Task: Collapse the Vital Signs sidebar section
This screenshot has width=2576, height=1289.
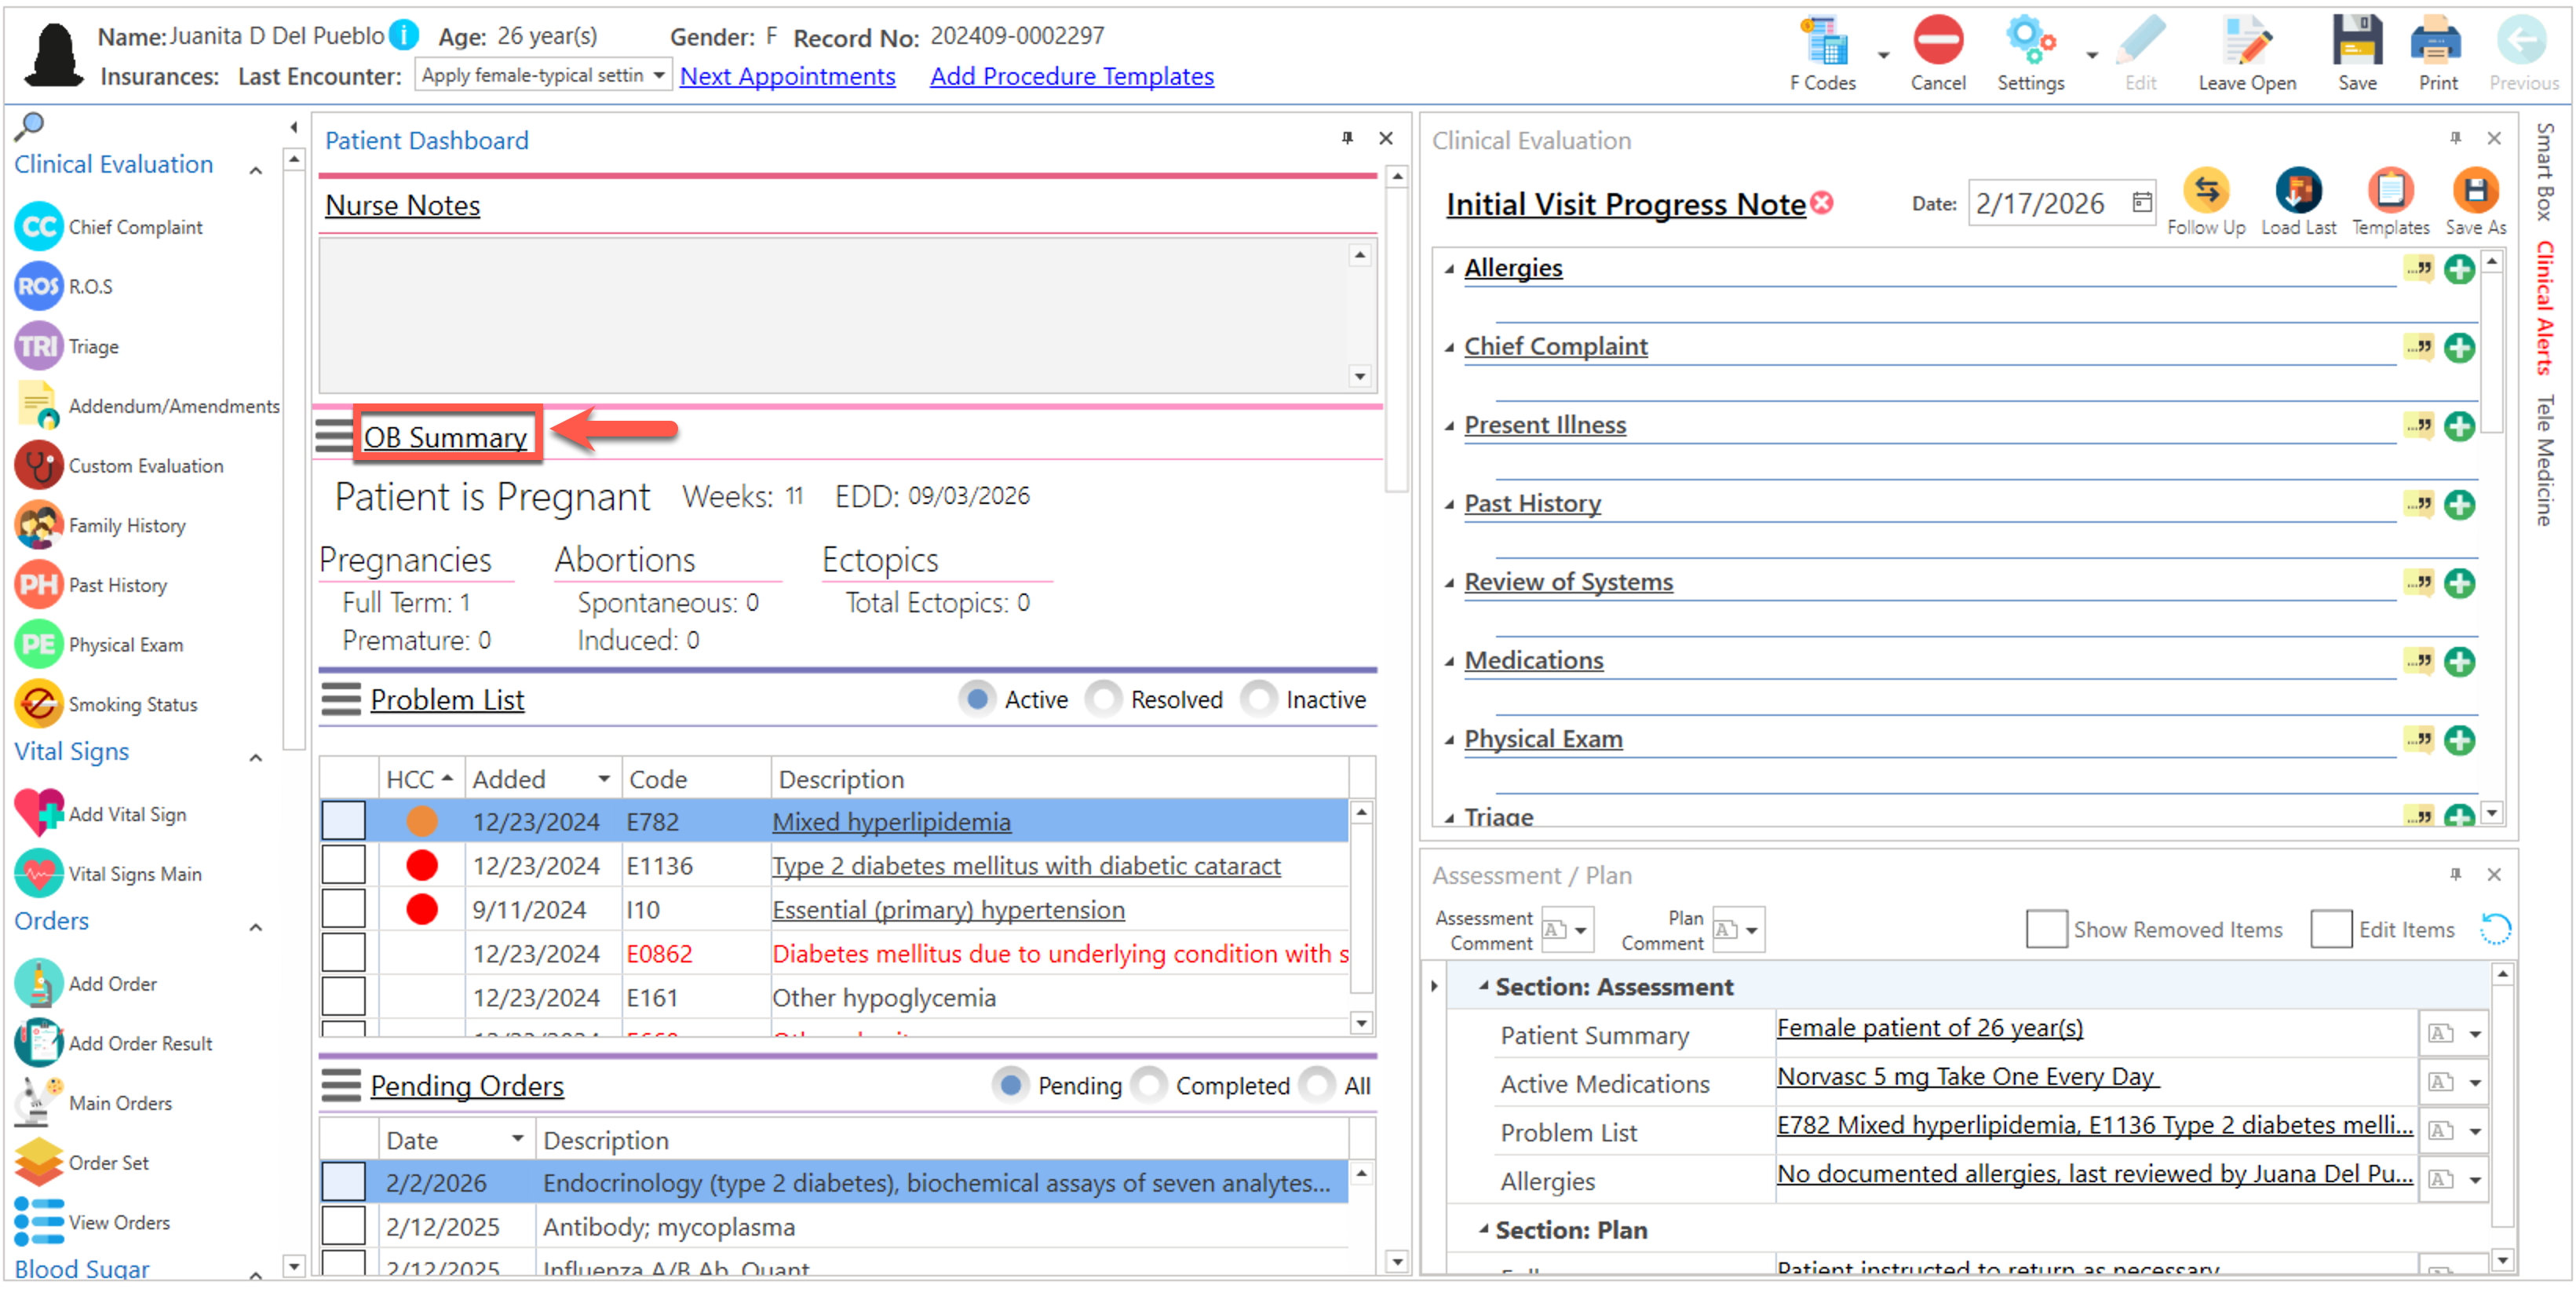Action: (256, 757)
